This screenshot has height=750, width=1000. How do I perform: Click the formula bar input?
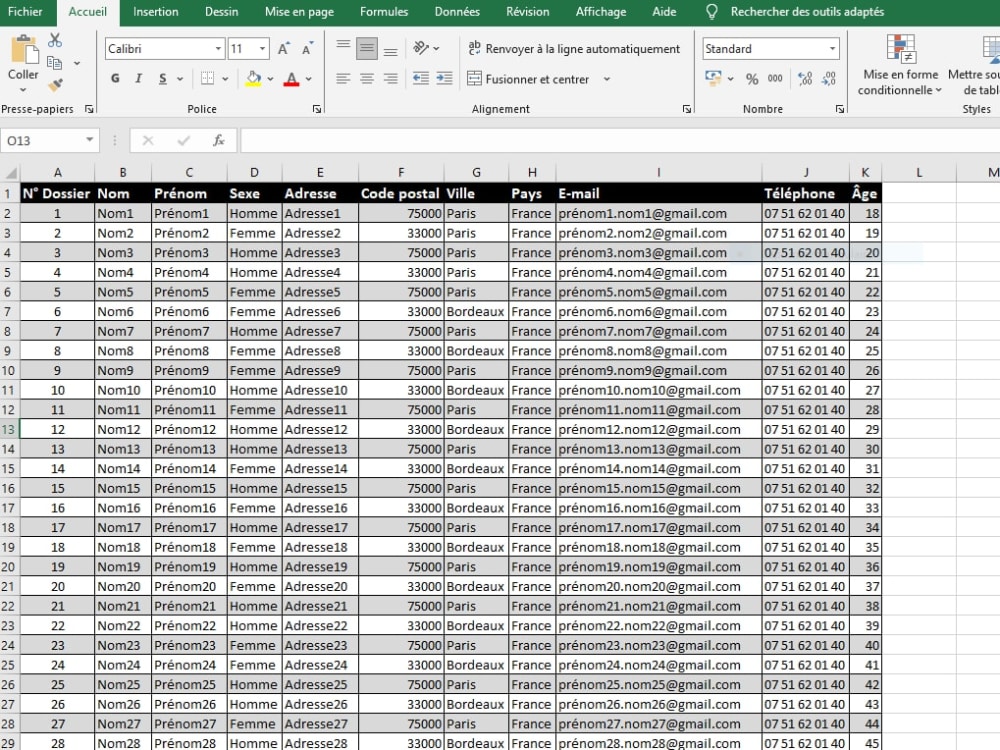click(619, 140)
